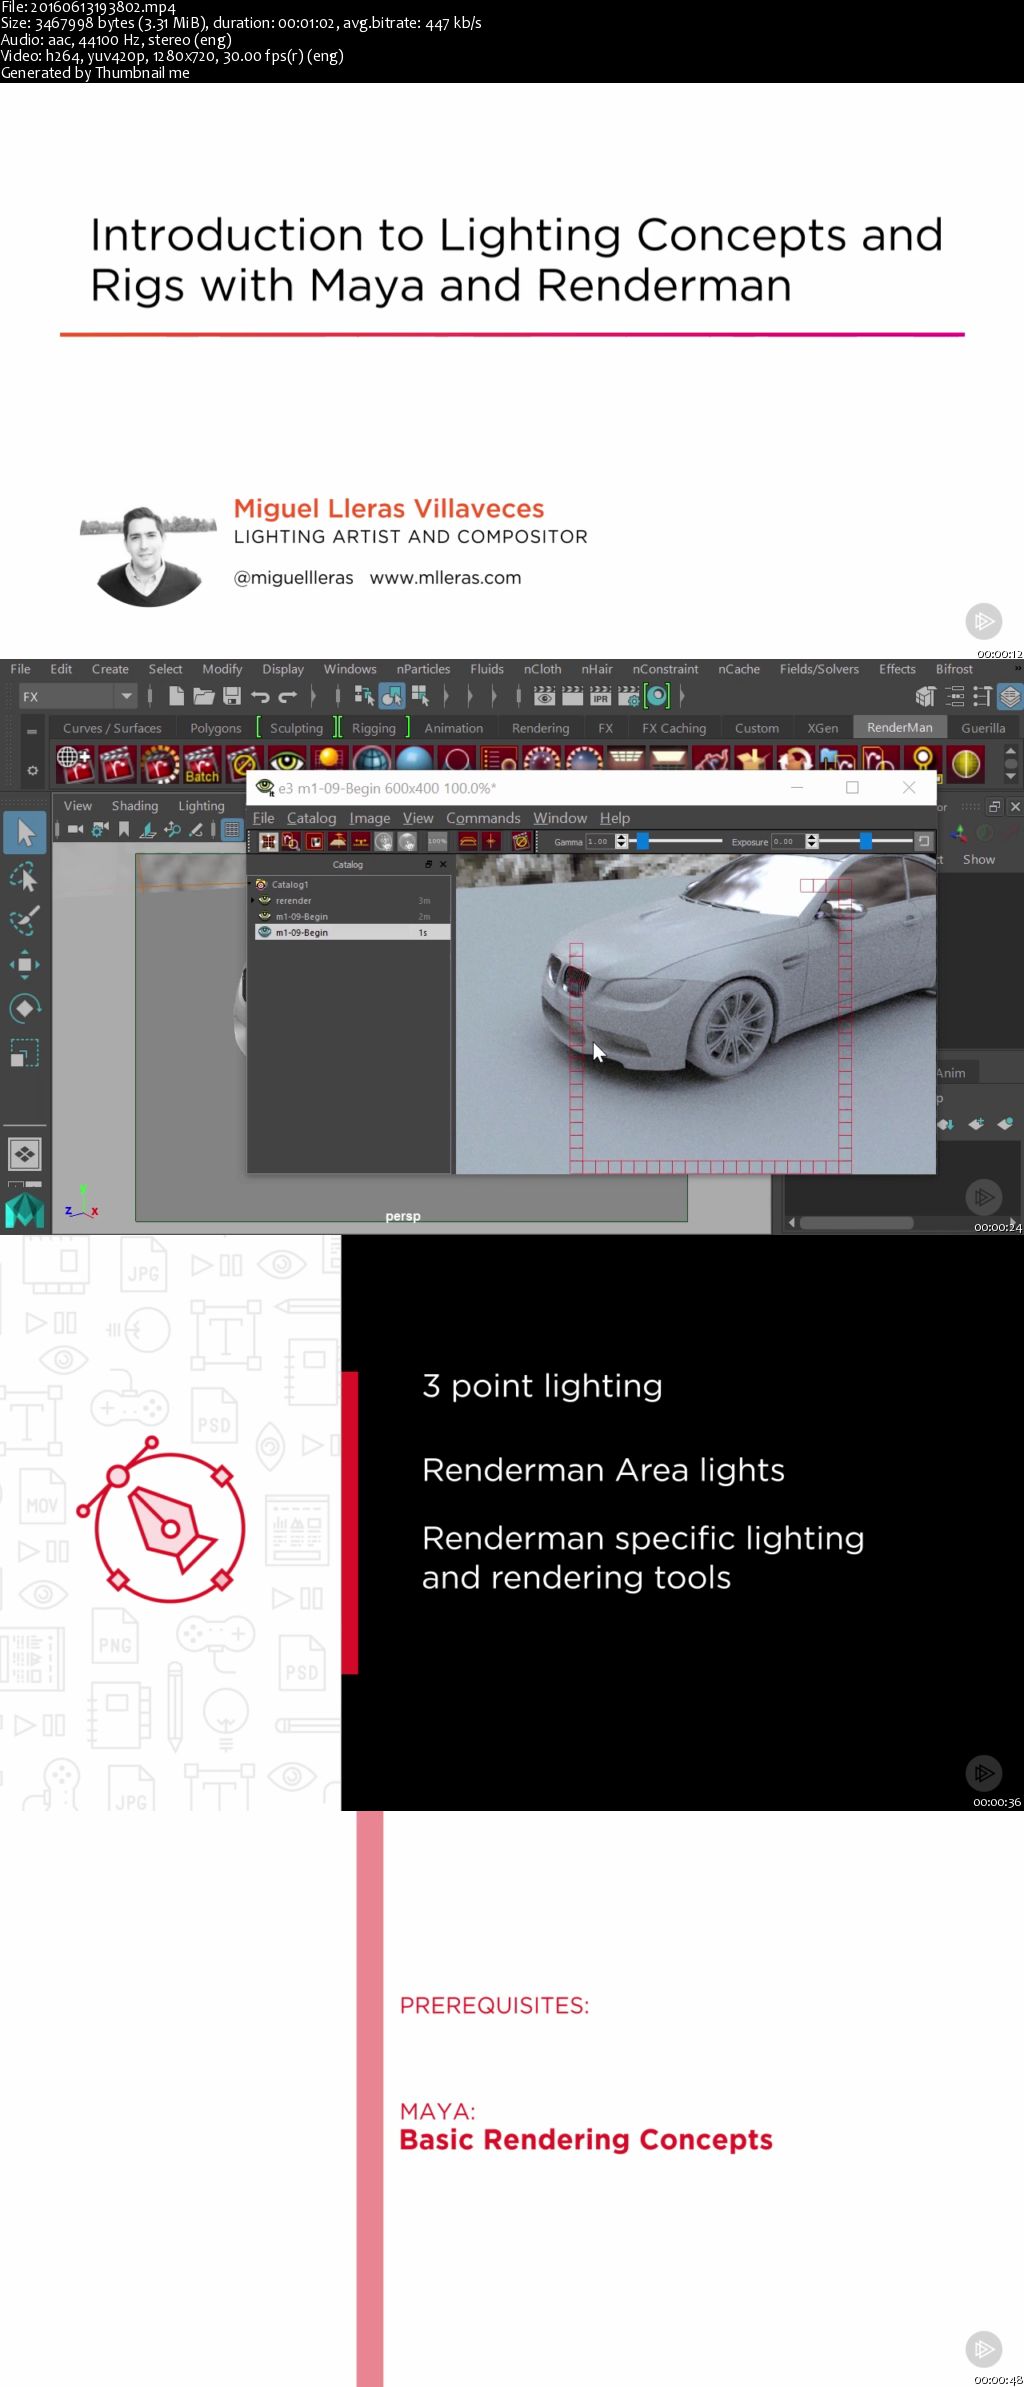Viewport: 1024px width, 2387px height.
Task: Pick the Scale tool
Action: click(x=25, y=1052)
